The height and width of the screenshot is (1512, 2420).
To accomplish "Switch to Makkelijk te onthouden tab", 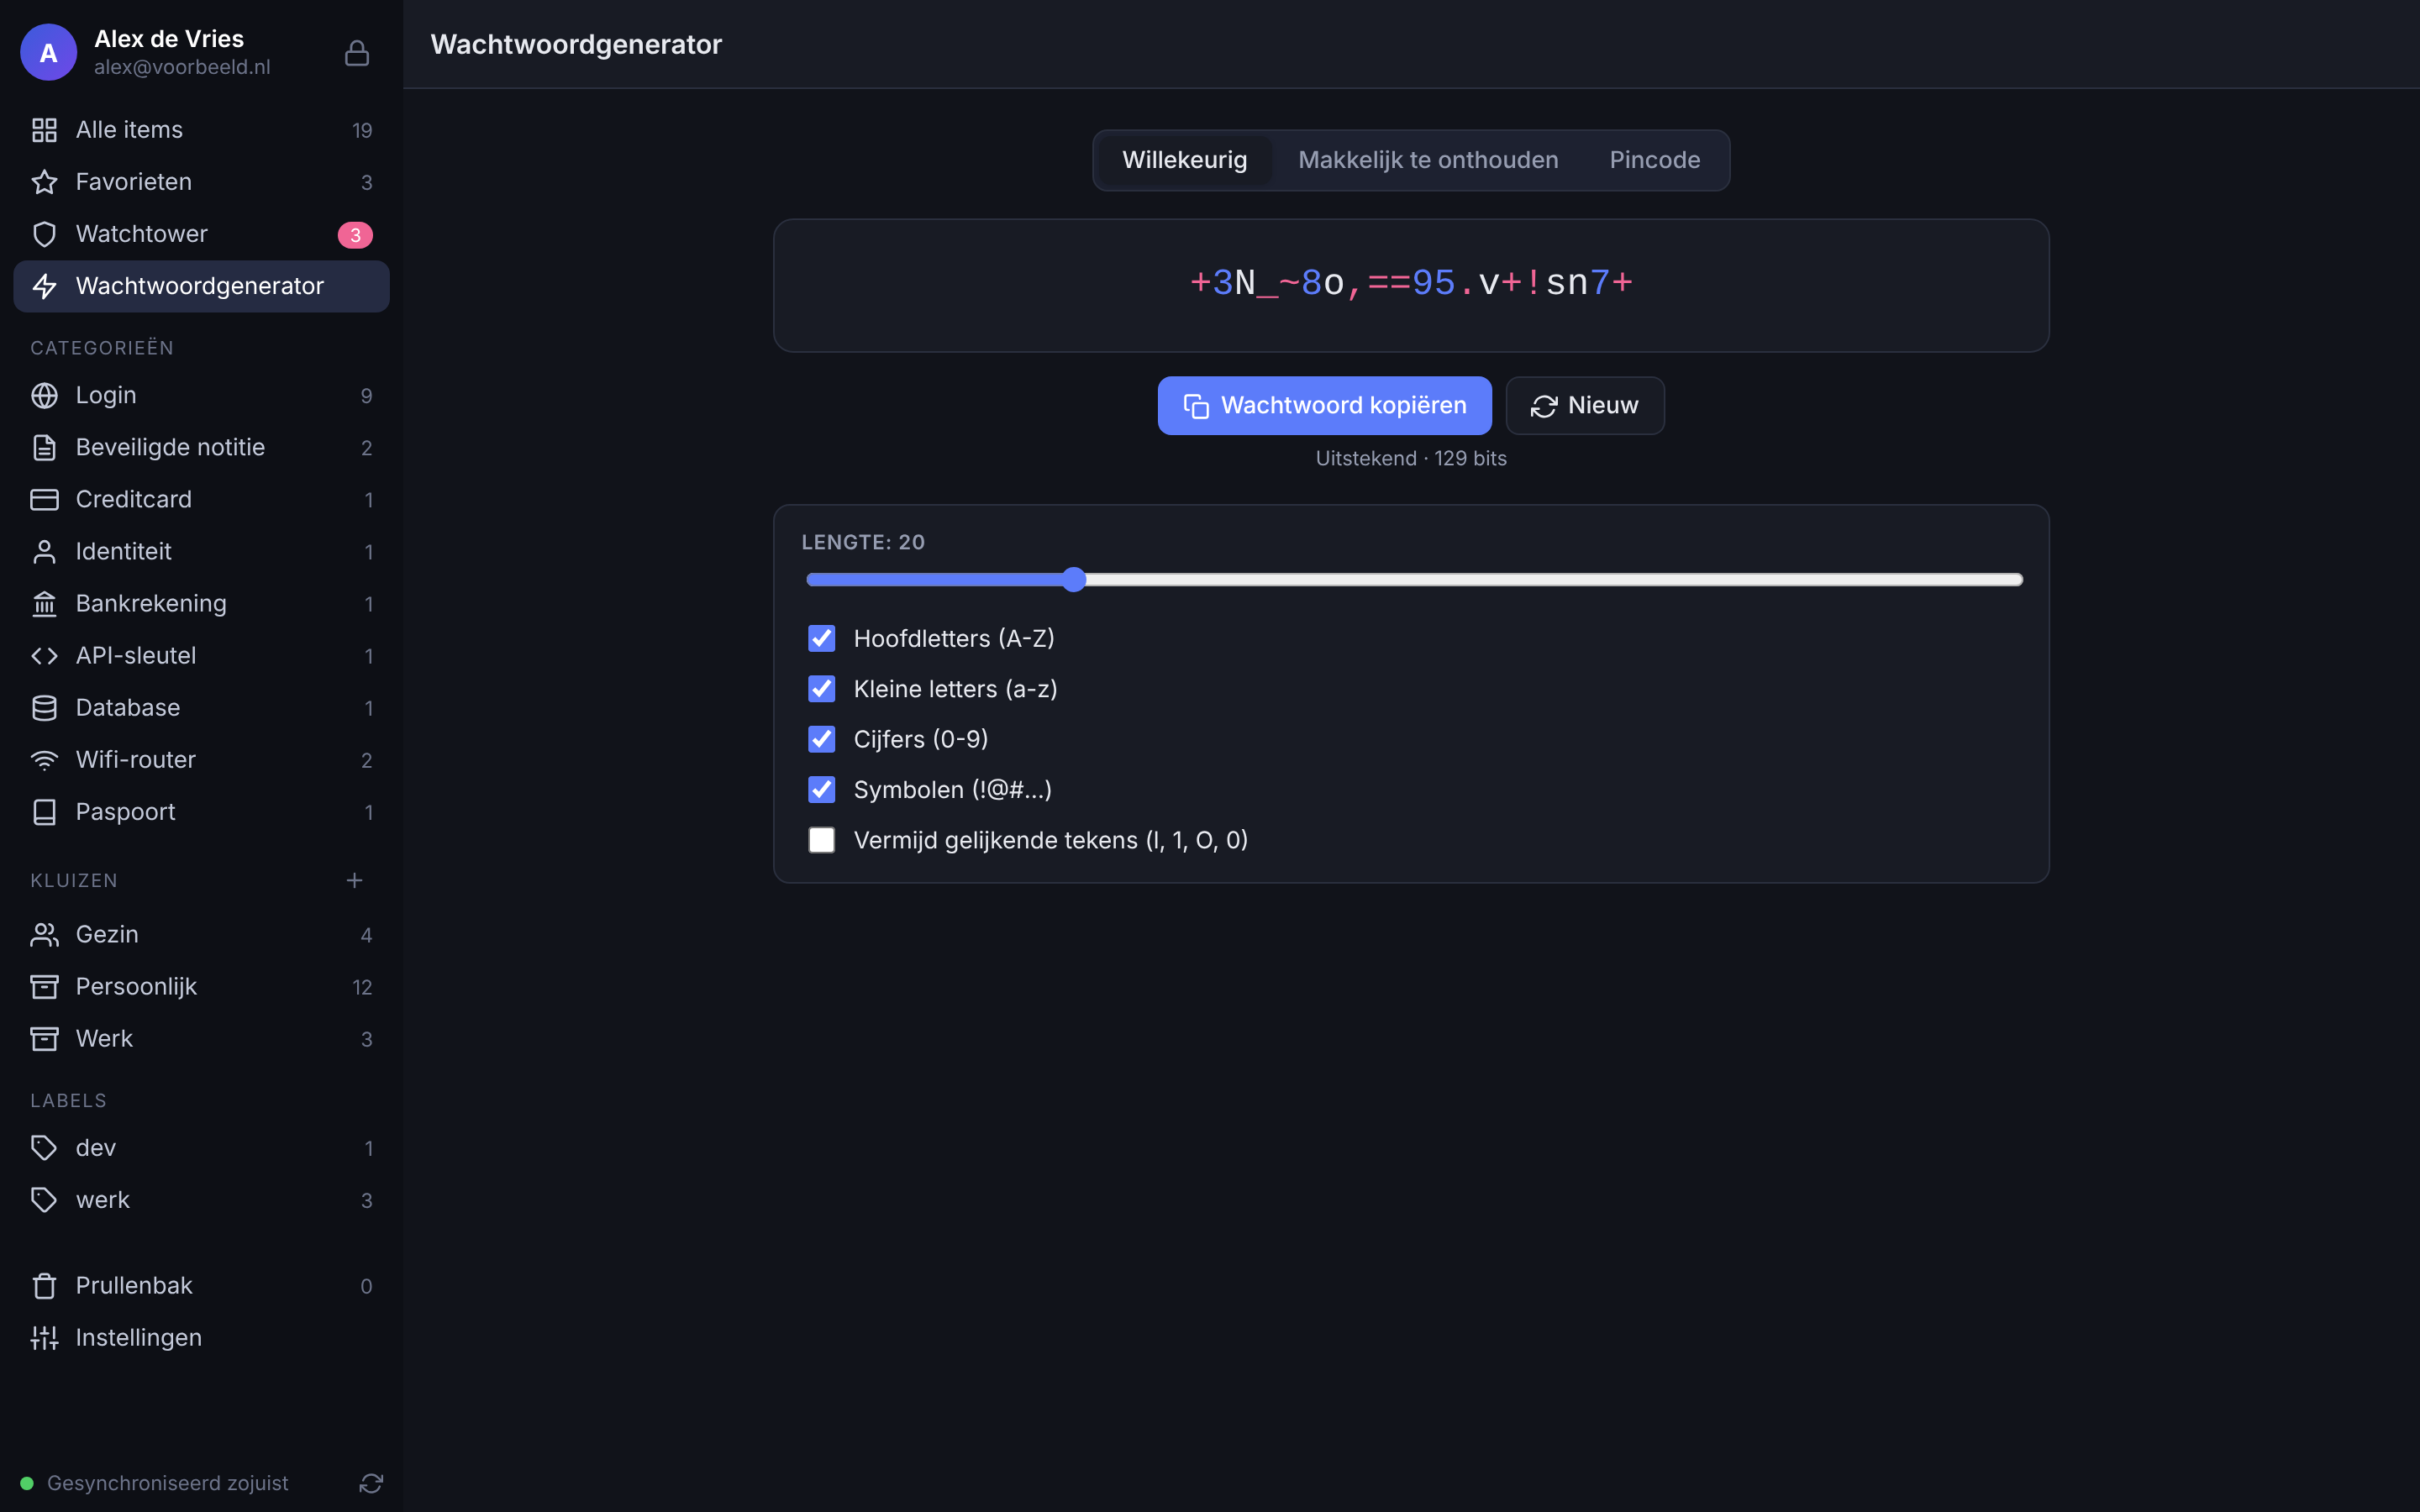I will (1428, 160).
